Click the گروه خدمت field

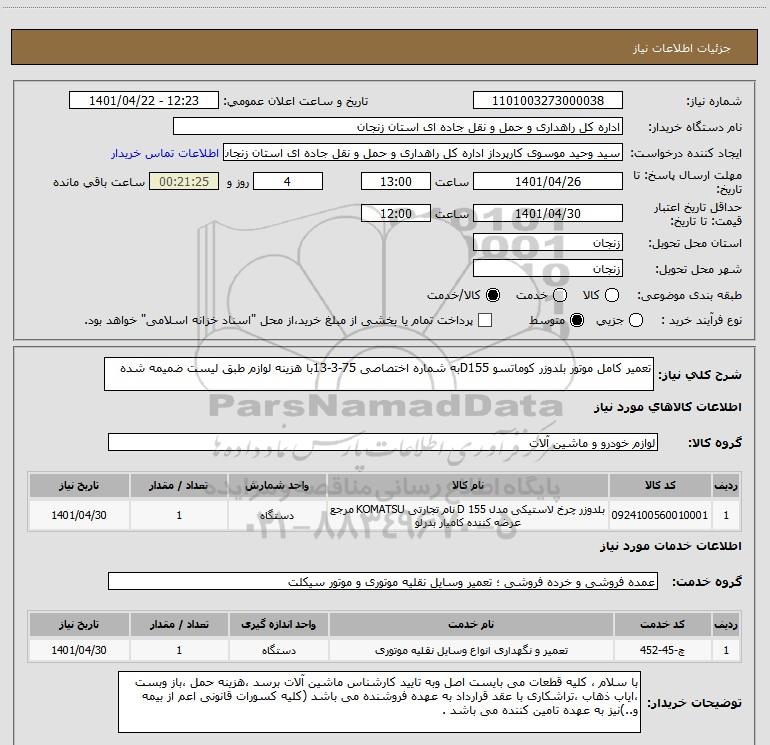click(383, 581)
